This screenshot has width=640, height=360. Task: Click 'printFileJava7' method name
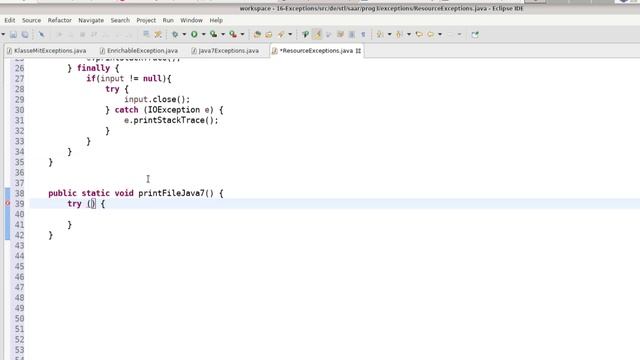(171, 193)
